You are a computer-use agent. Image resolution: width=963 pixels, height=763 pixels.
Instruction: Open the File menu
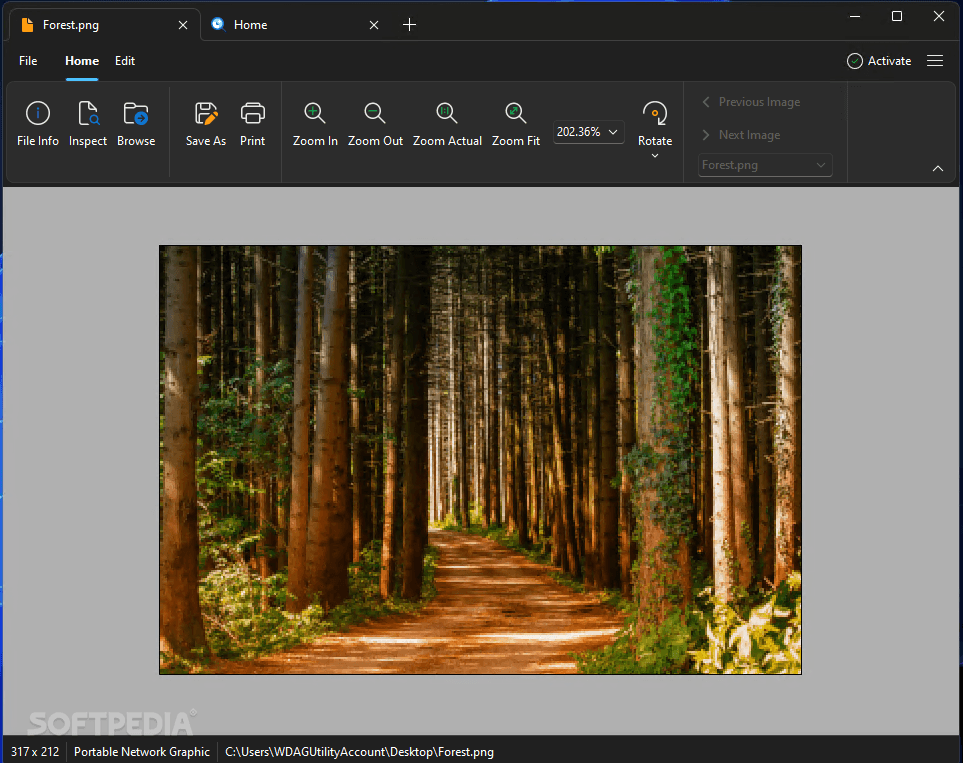click(x=28, y=61)
